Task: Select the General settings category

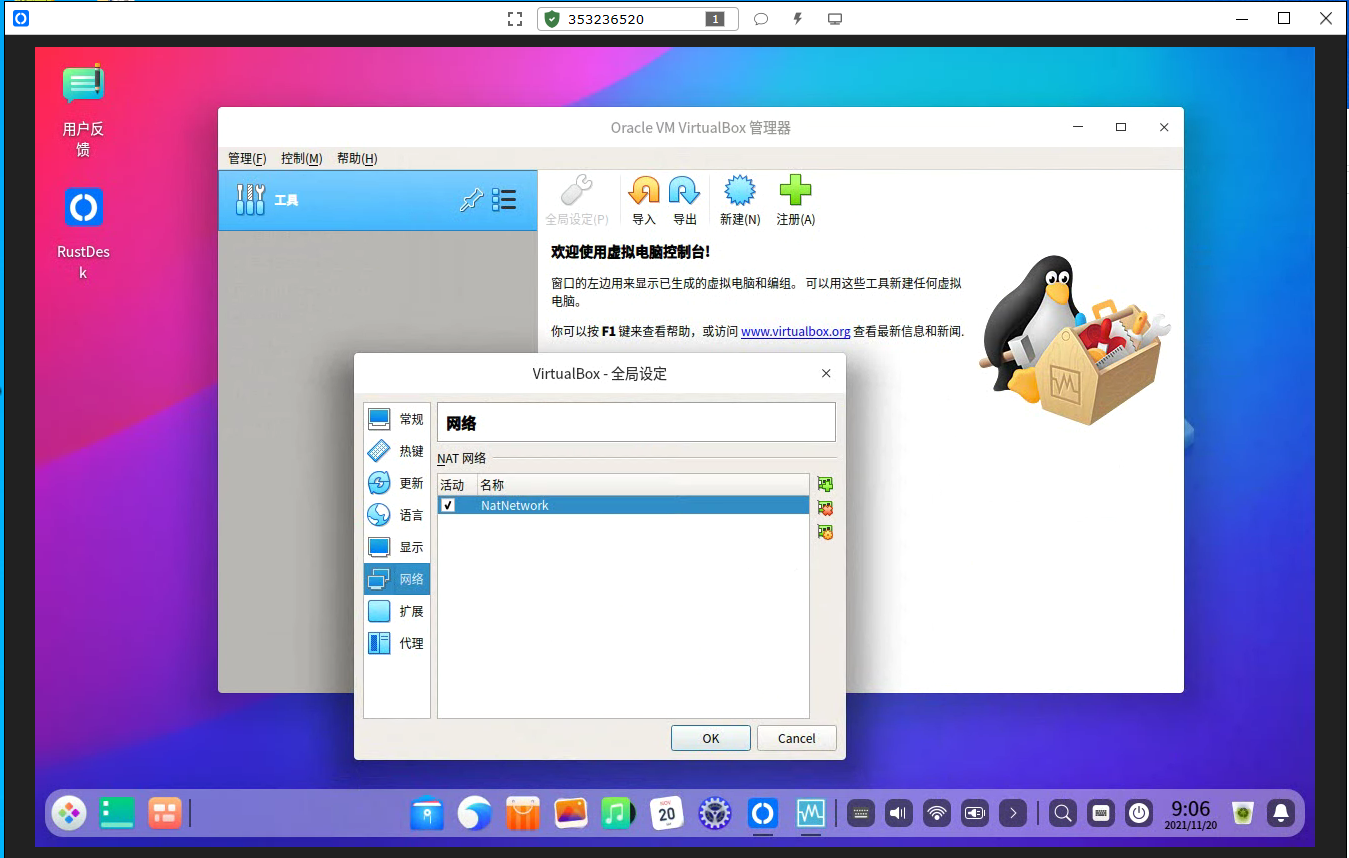Action: coord(397,419)
